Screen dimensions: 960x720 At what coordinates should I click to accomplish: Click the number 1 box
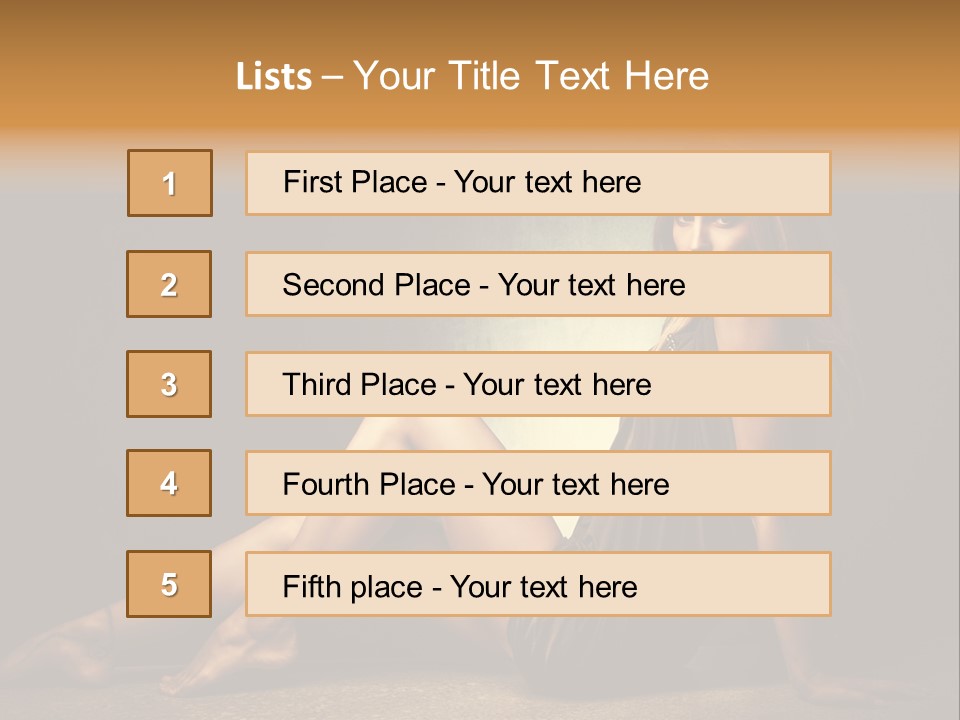[170, 183]
